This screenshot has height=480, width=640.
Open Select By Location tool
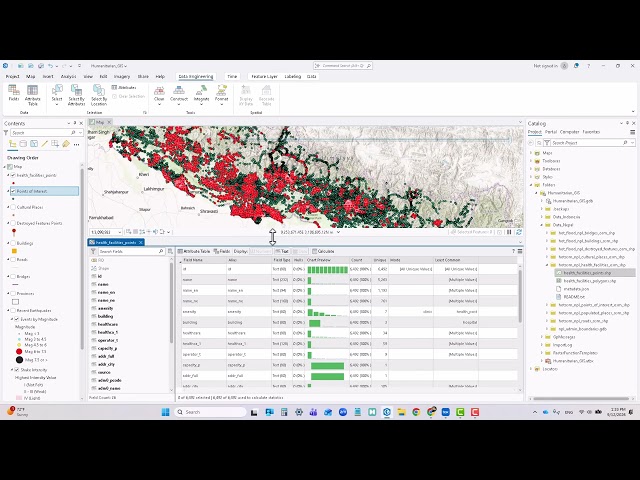click(x=99, y=95)
